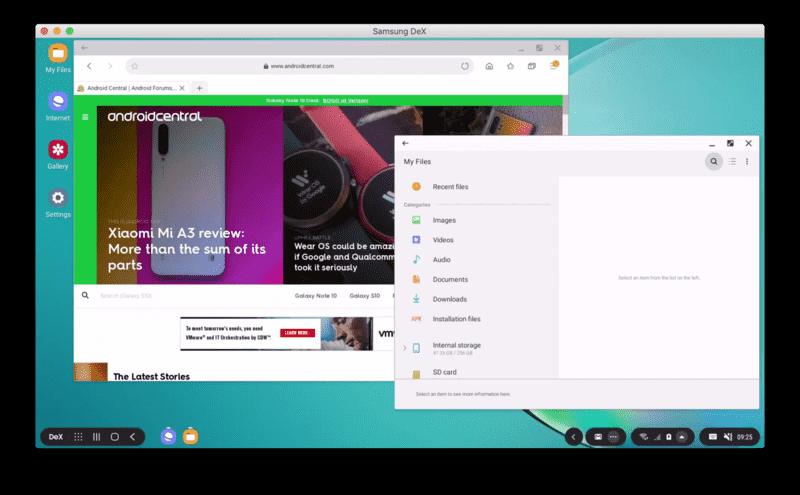This screenshot has height=495, width=800.
Task: Go back in browser navigation
Action: click(89, 66)
